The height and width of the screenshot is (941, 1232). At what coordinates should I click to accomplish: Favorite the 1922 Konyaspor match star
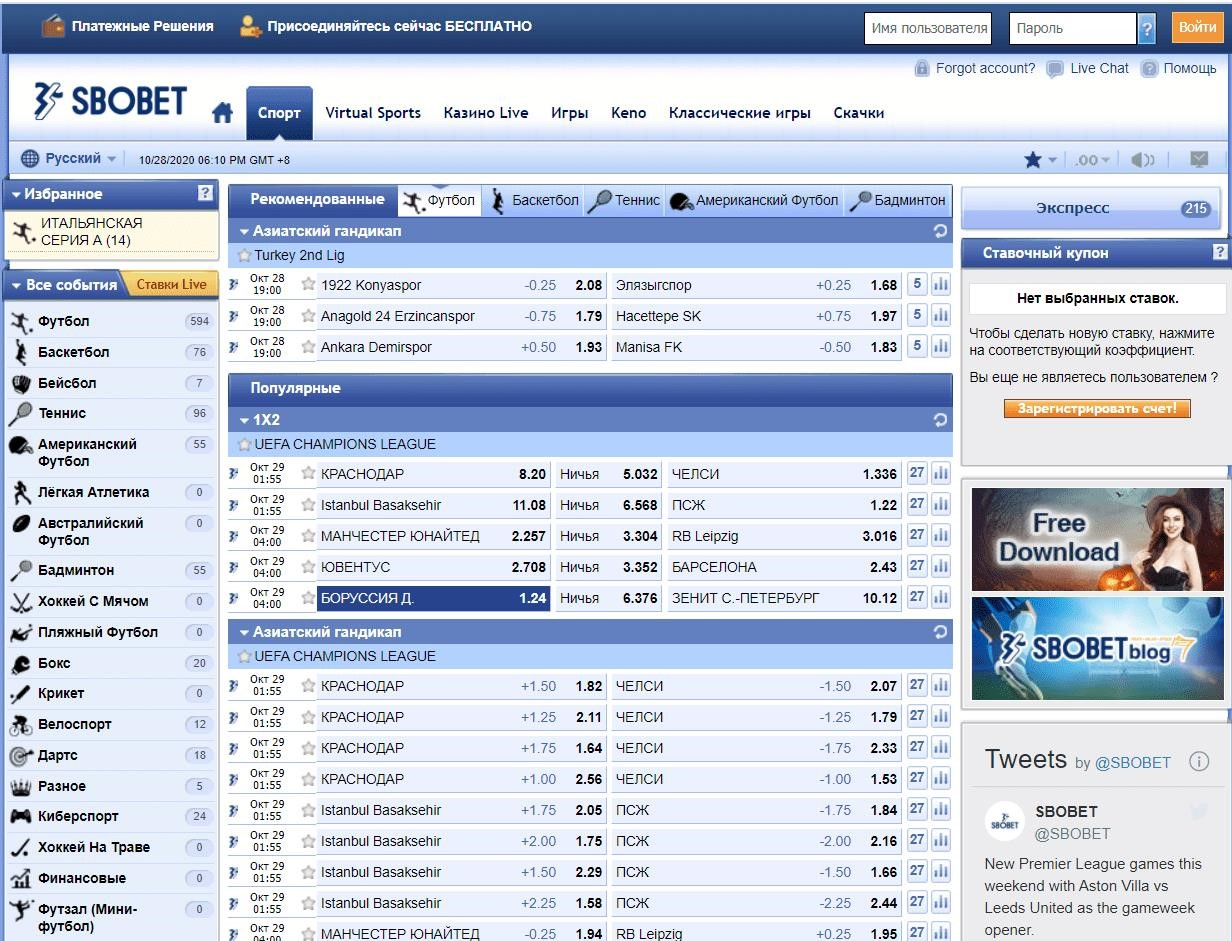click(308, 285)
